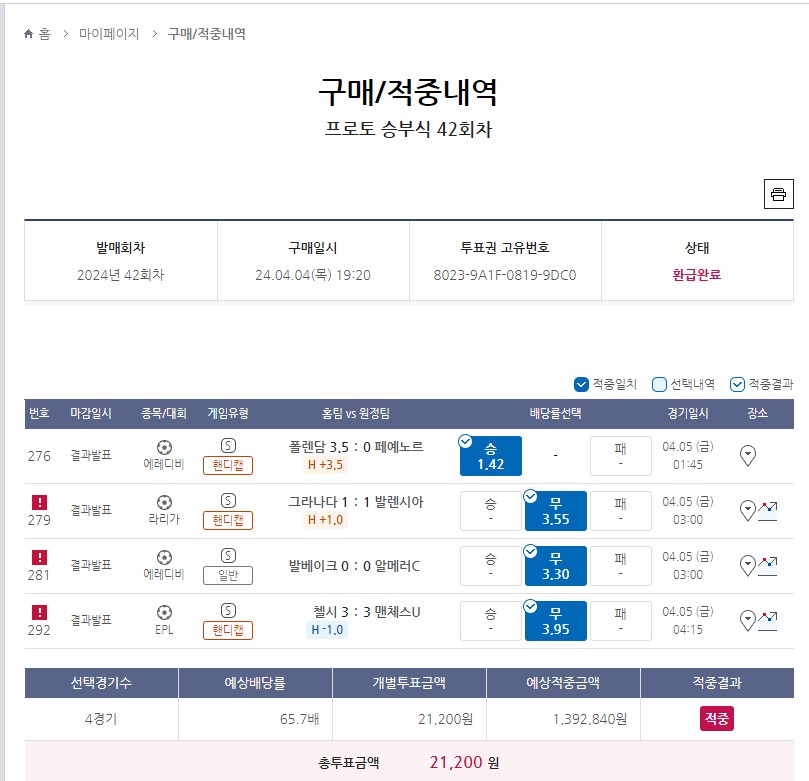809x781 pixels.
Task: Click soccer ball icon for EPL match
Action: (164, 612)
